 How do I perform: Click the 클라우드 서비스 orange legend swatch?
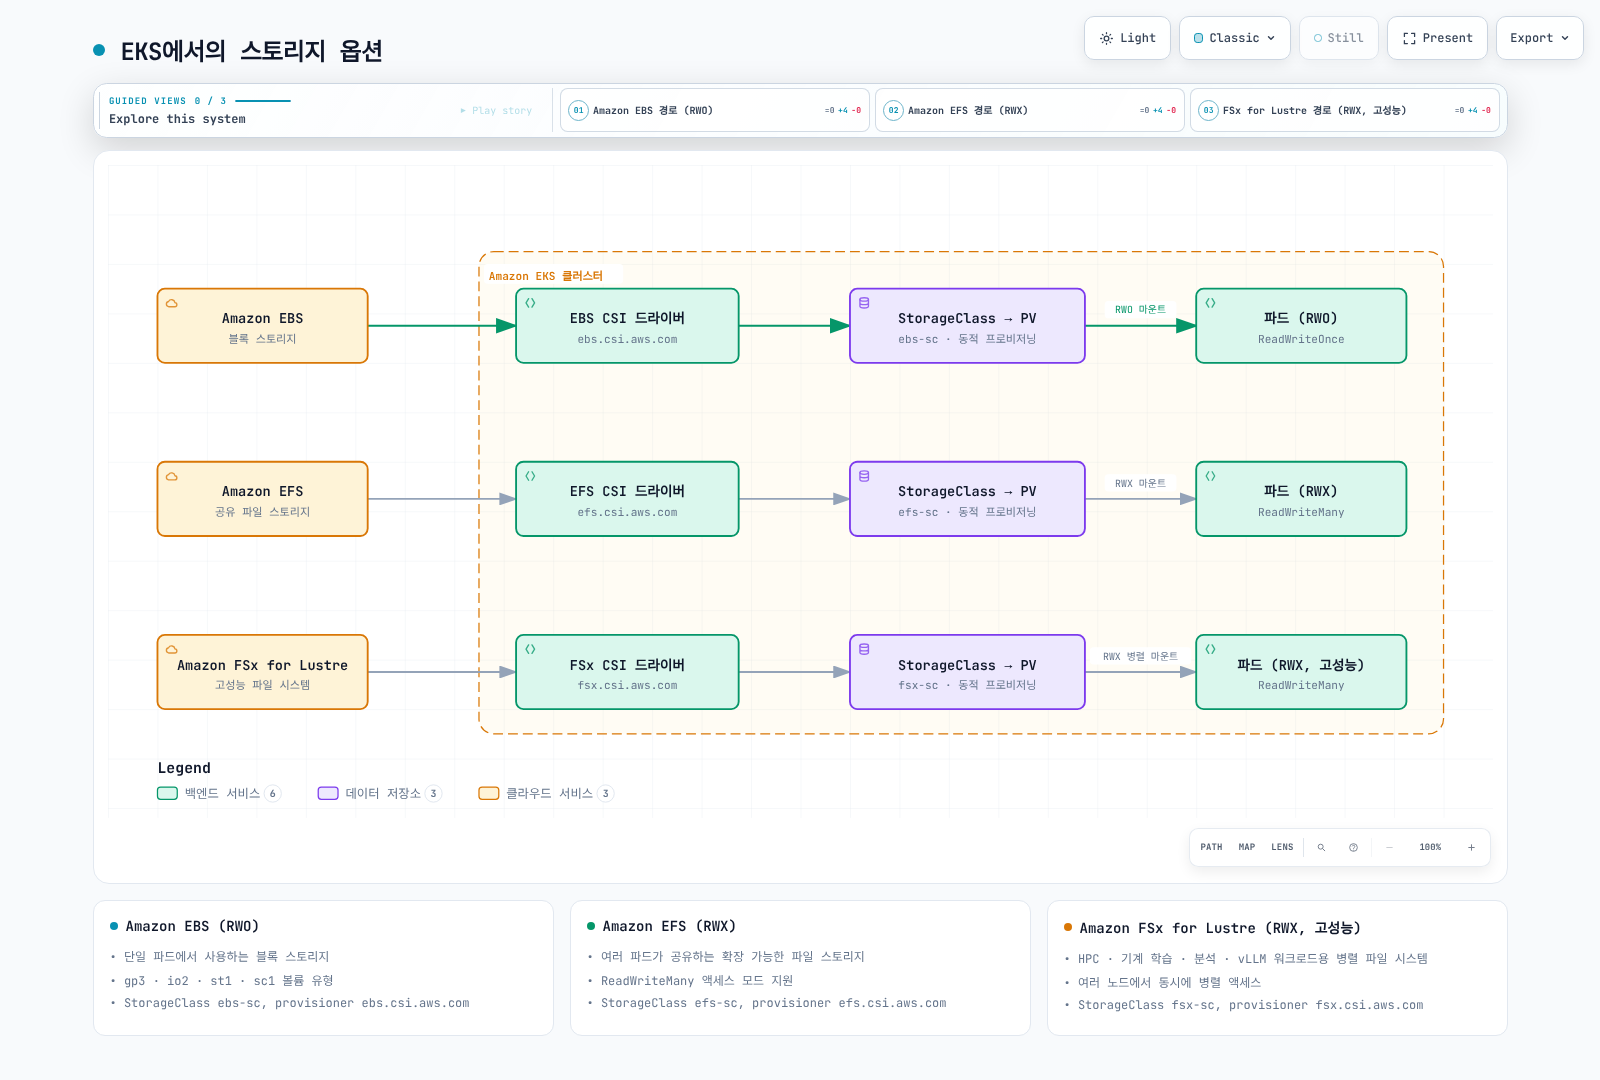click(489, 793)
